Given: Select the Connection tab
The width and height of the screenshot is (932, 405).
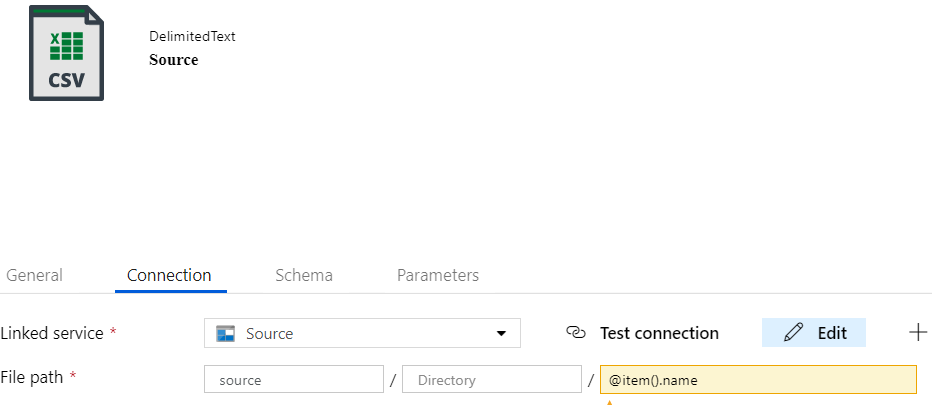Looking at the screenshot, I should (x=169, y=275).
